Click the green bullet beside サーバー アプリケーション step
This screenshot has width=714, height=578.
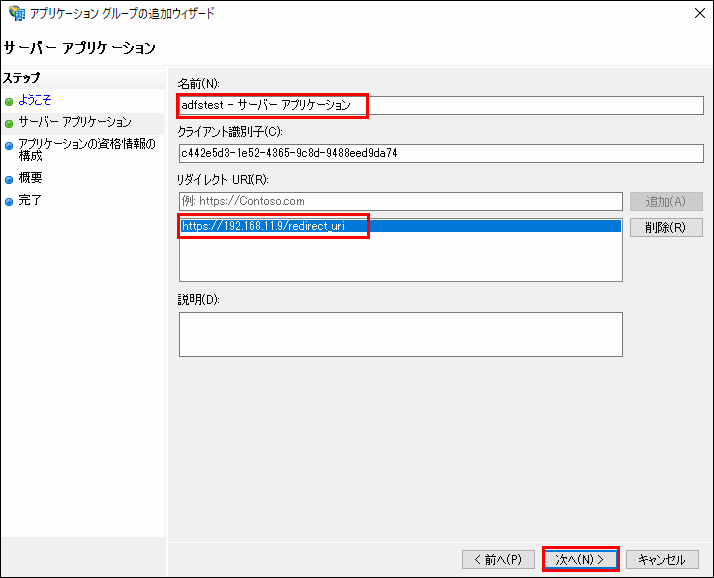9,123
